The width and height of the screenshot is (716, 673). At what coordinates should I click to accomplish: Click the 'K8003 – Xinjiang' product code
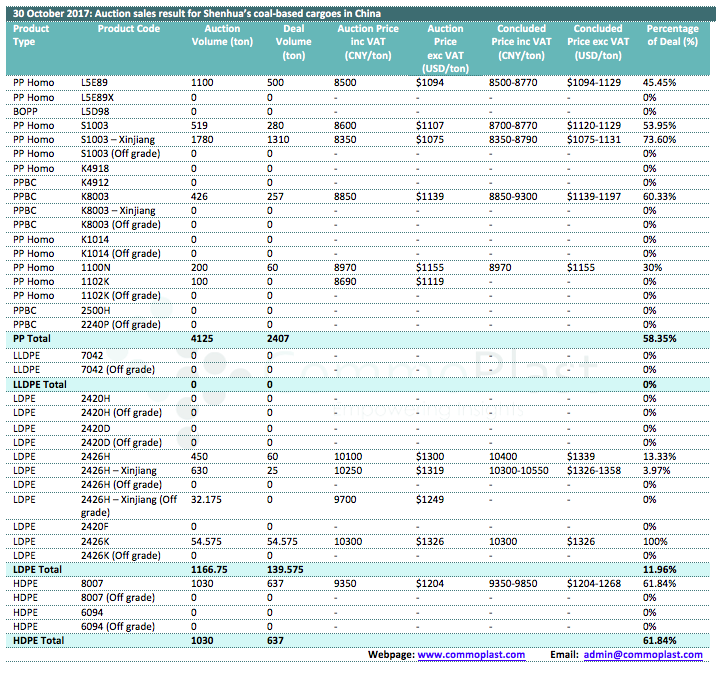pos(118,211)
